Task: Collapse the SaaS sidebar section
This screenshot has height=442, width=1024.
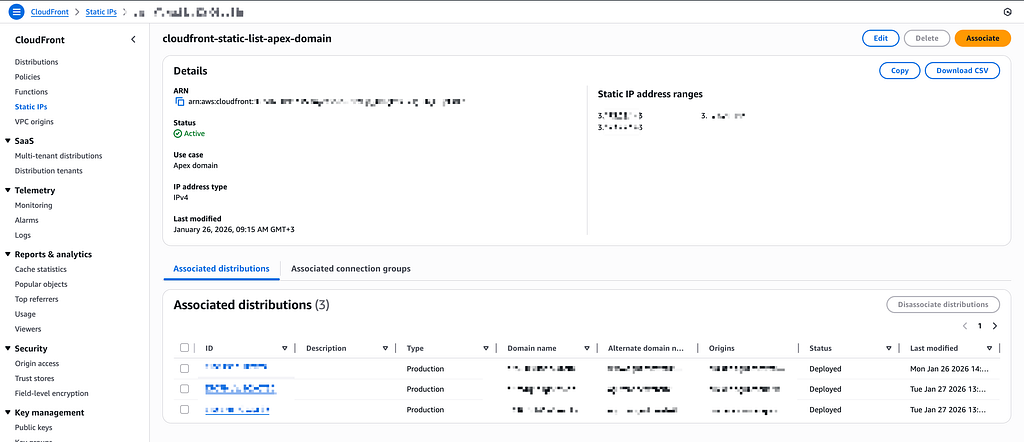Action: click(x=7, y=141)
